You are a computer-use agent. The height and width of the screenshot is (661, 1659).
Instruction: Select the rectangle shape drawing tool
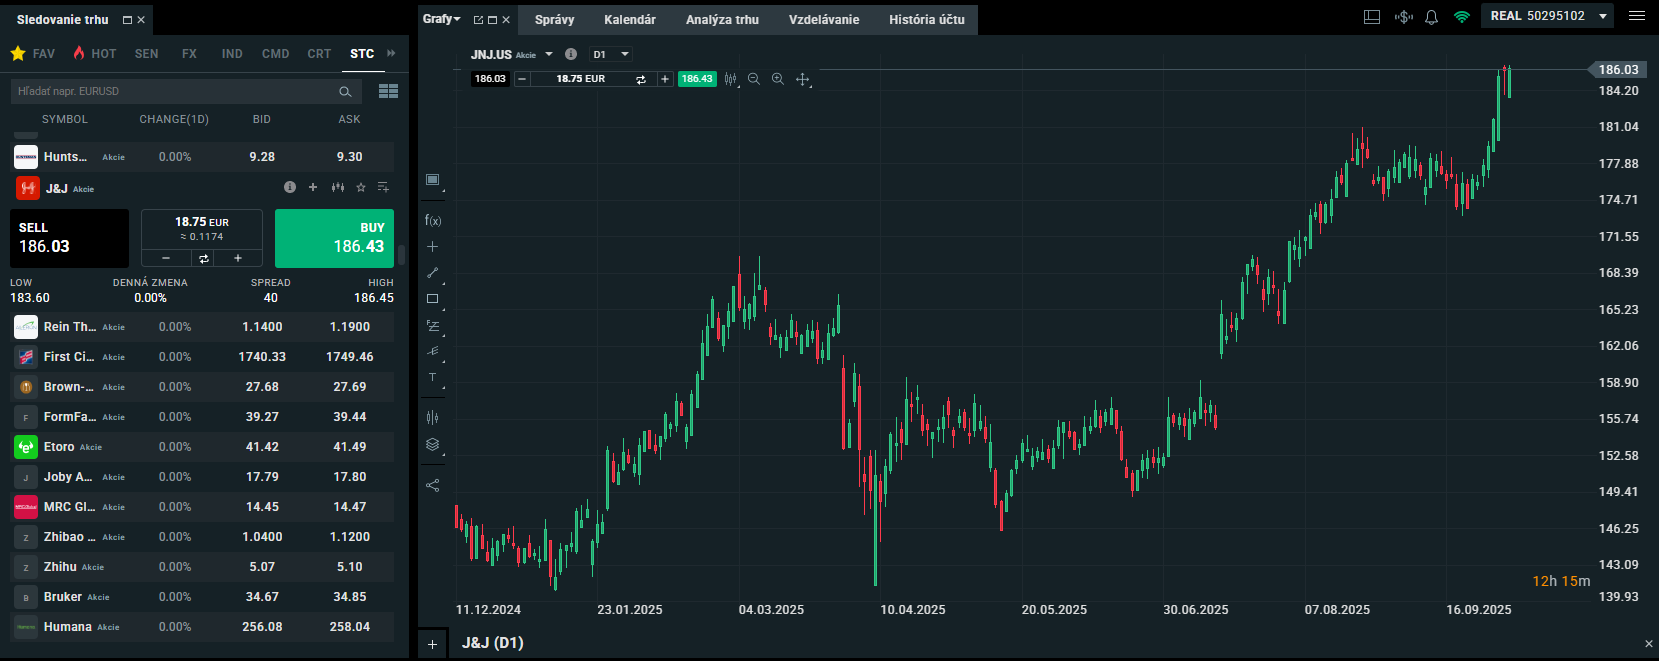click(x=433, y=299)
